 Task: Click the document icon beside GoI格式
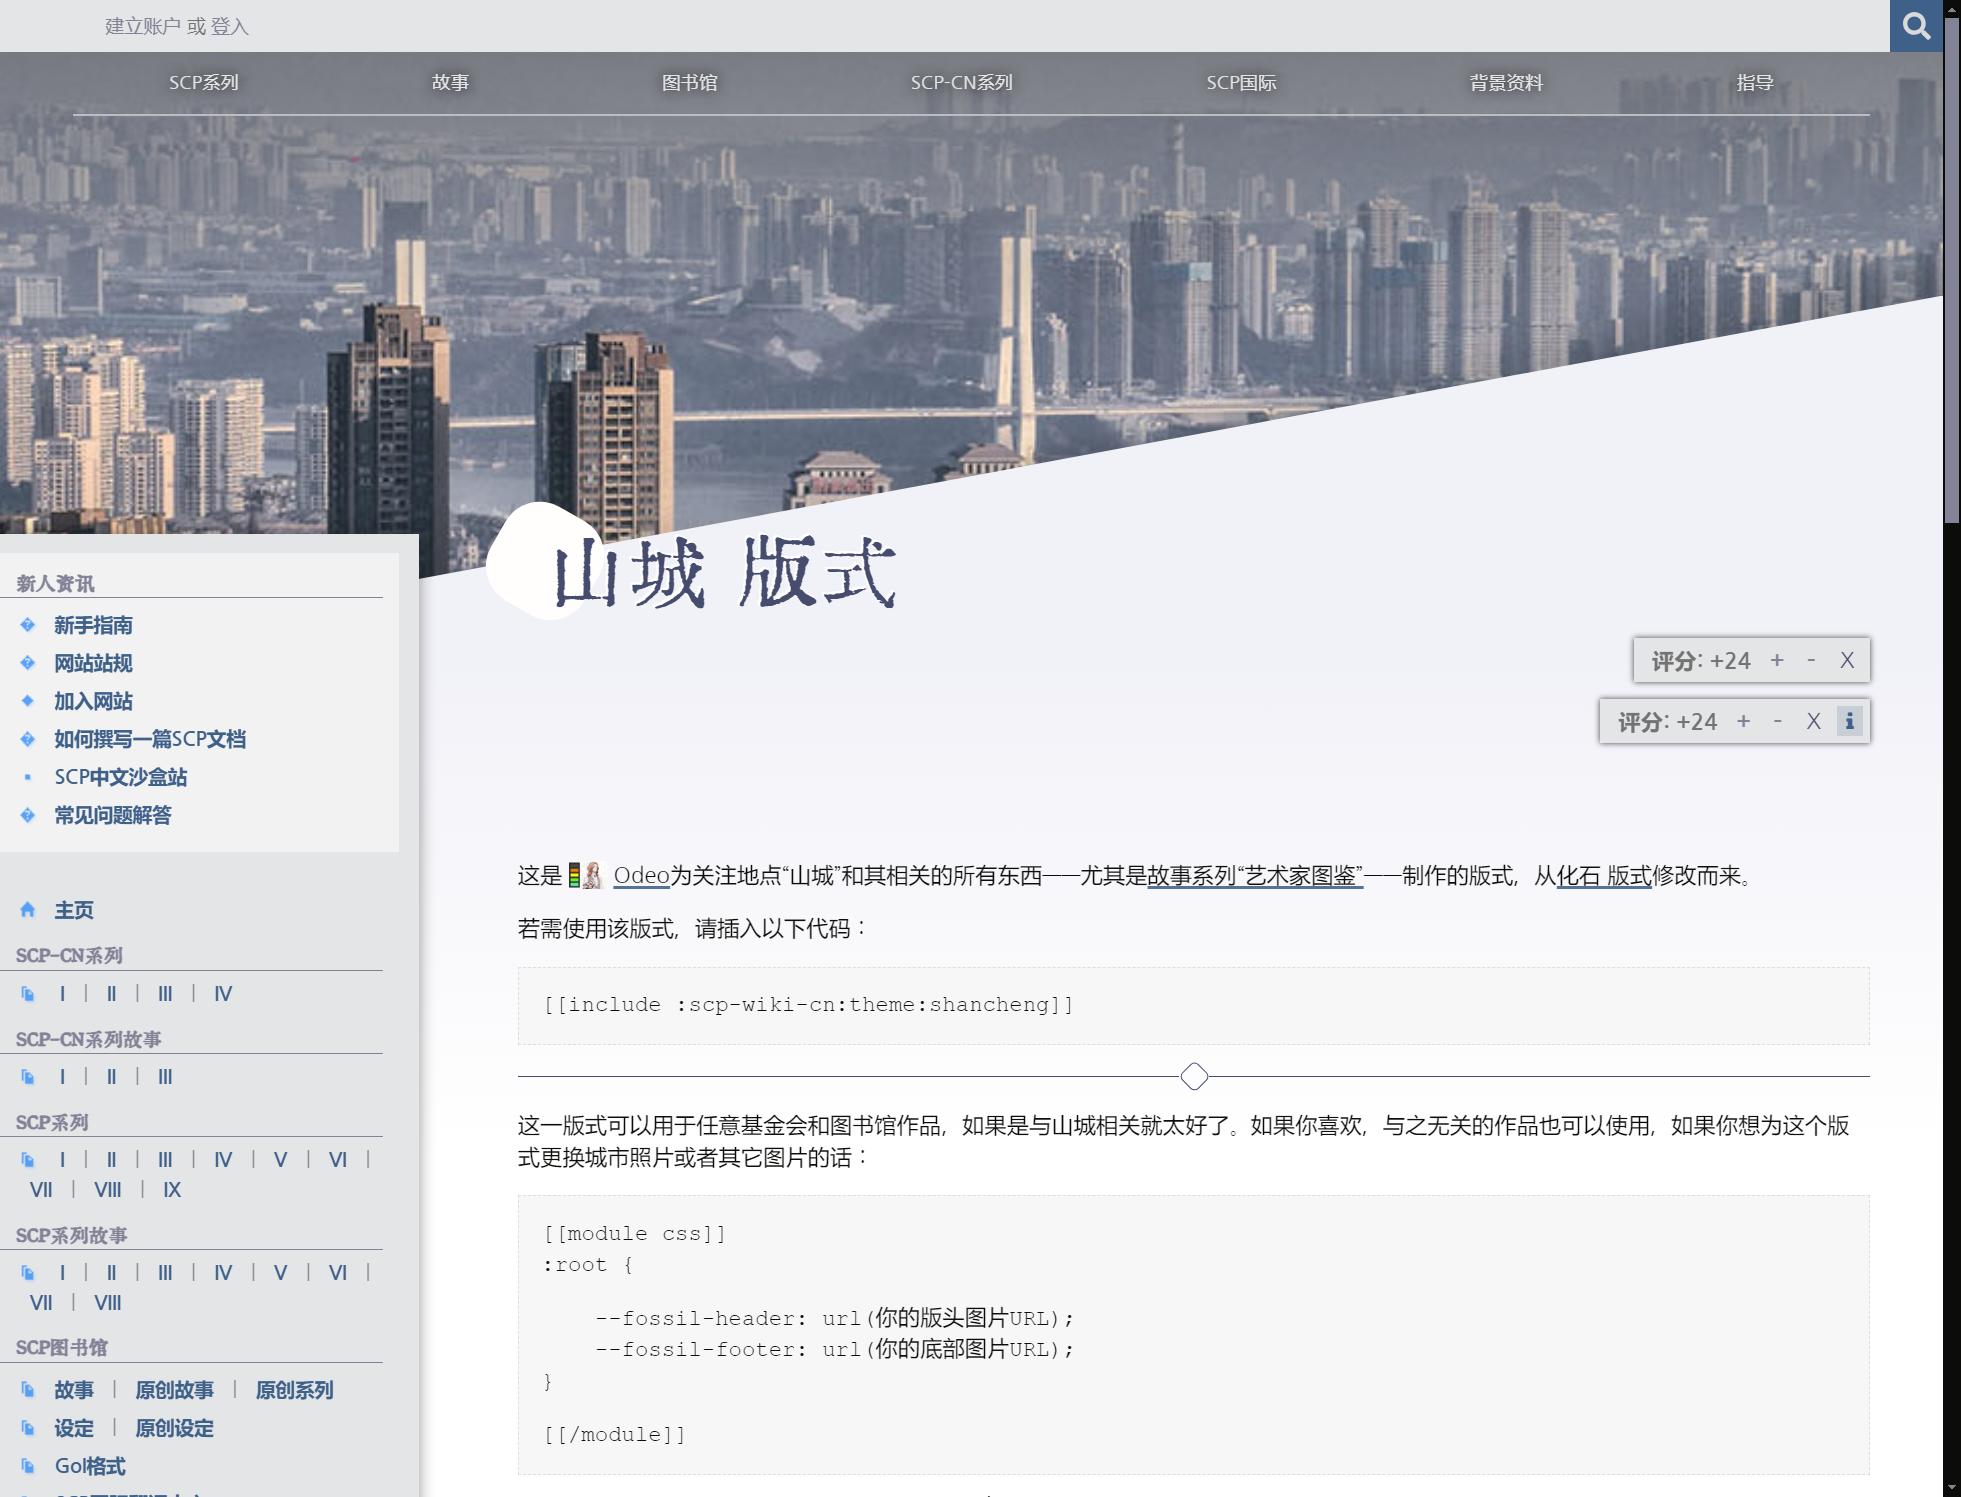pos(28,1466)
